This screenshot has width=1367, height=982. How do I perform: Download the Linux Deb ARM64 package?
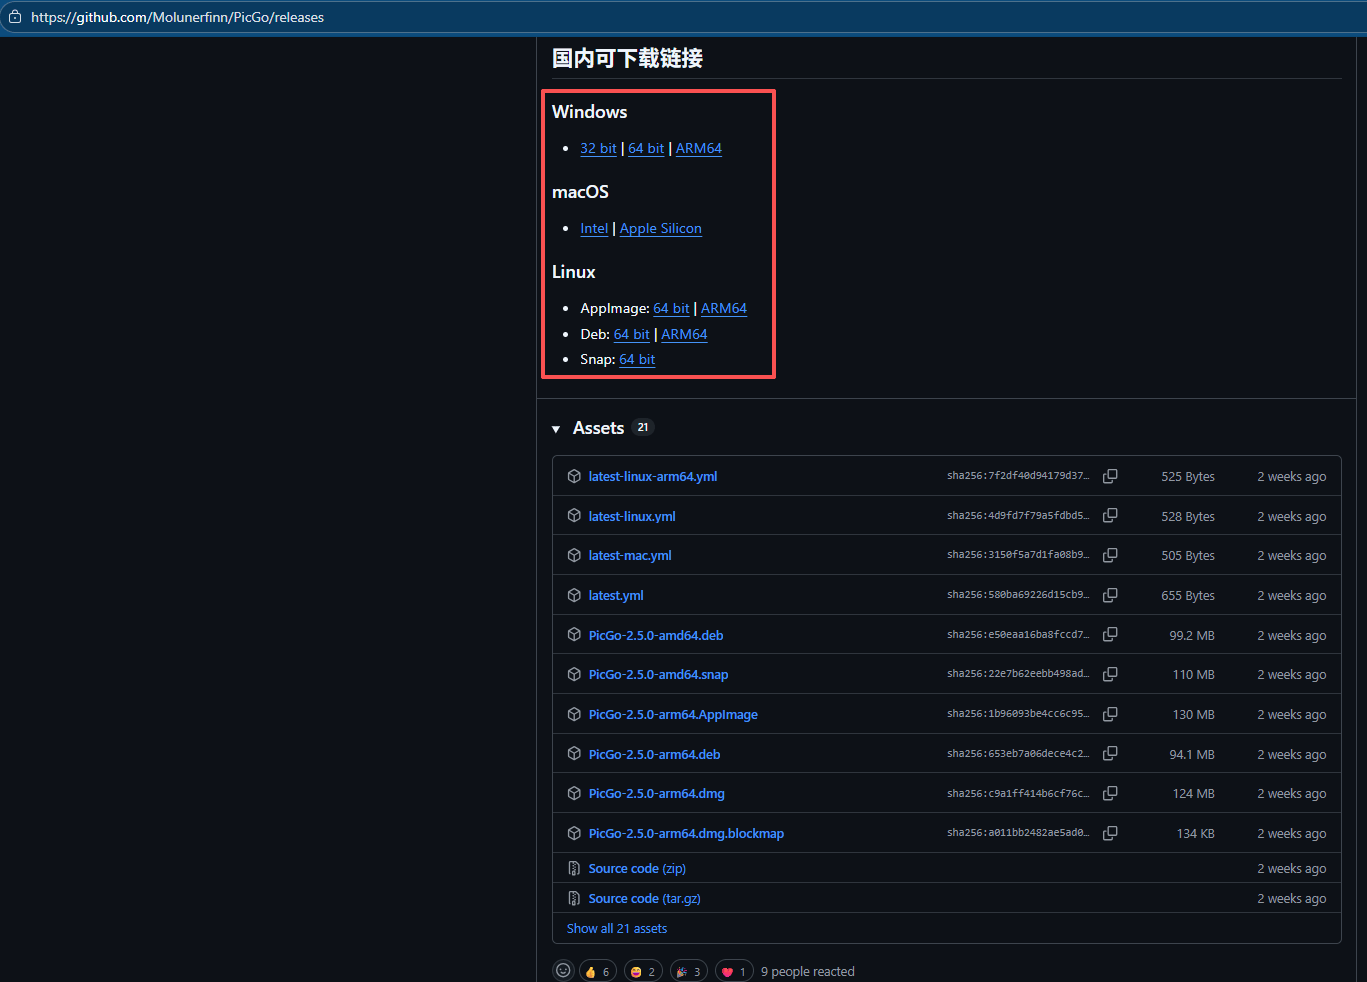684,334
